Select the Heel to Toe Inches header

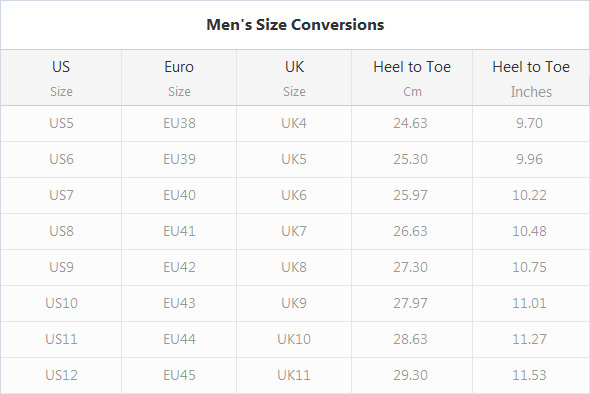coord(531,78)
